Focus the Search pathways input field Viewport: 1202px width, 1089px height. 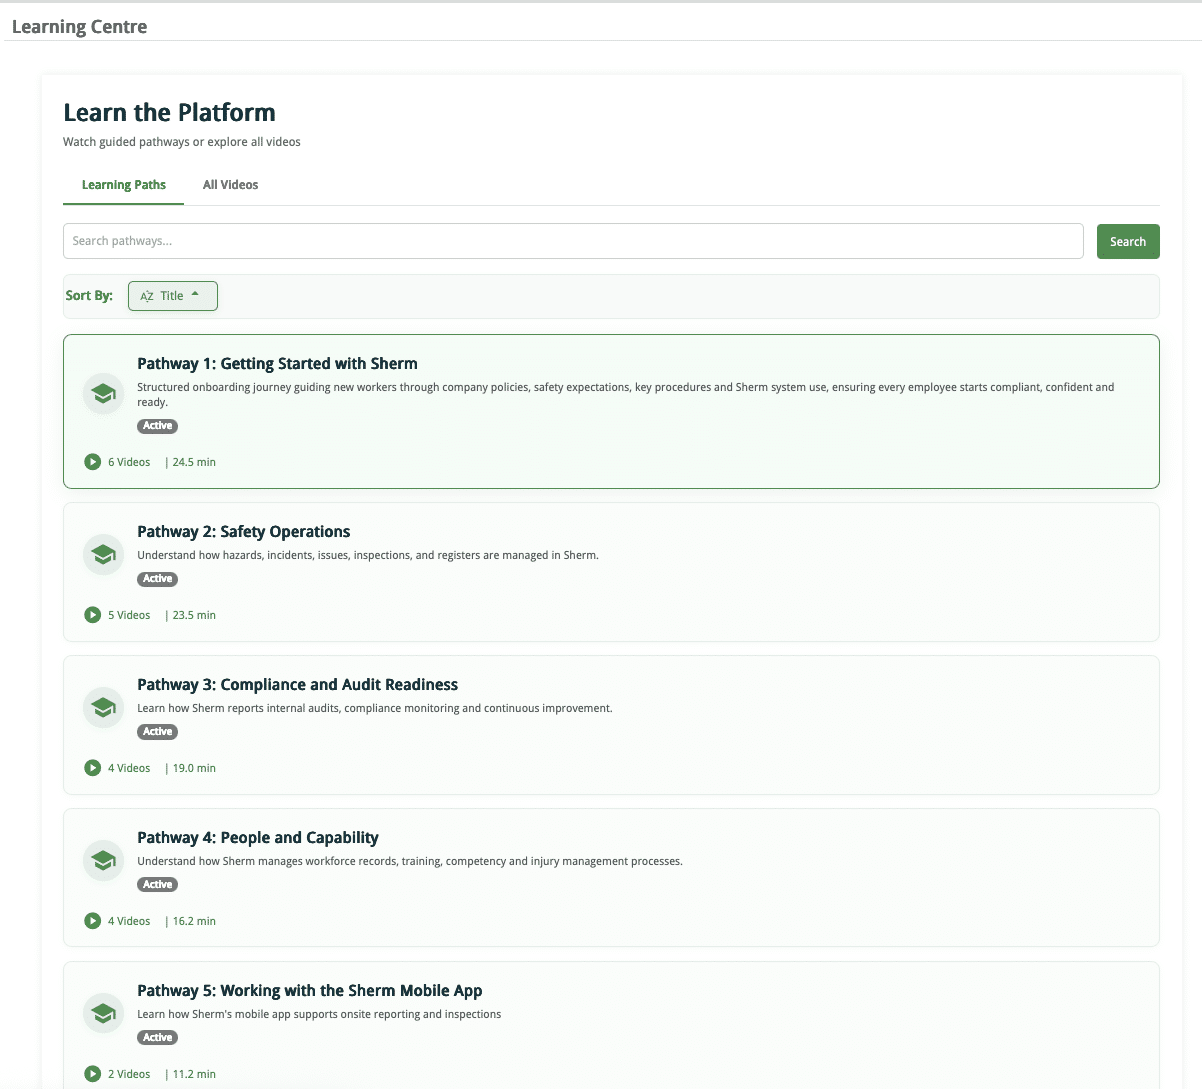pyautogui.click(x=573, y=241)
